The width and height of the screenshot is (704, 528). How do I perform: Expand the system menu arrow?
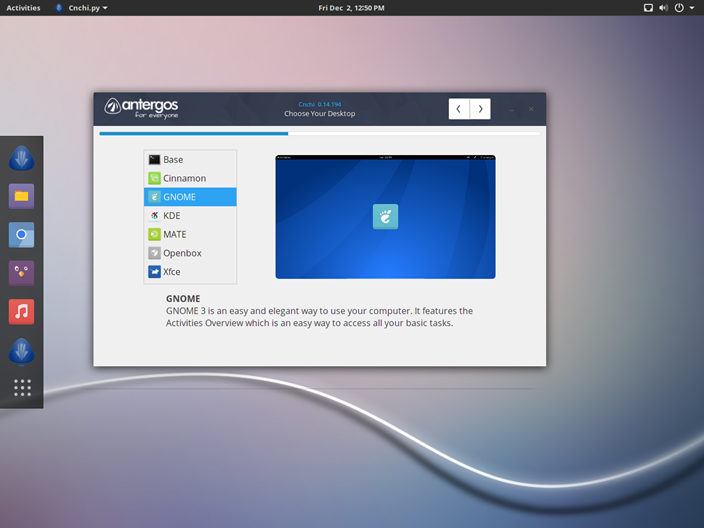pyautogui.click(x=692, y=8)
